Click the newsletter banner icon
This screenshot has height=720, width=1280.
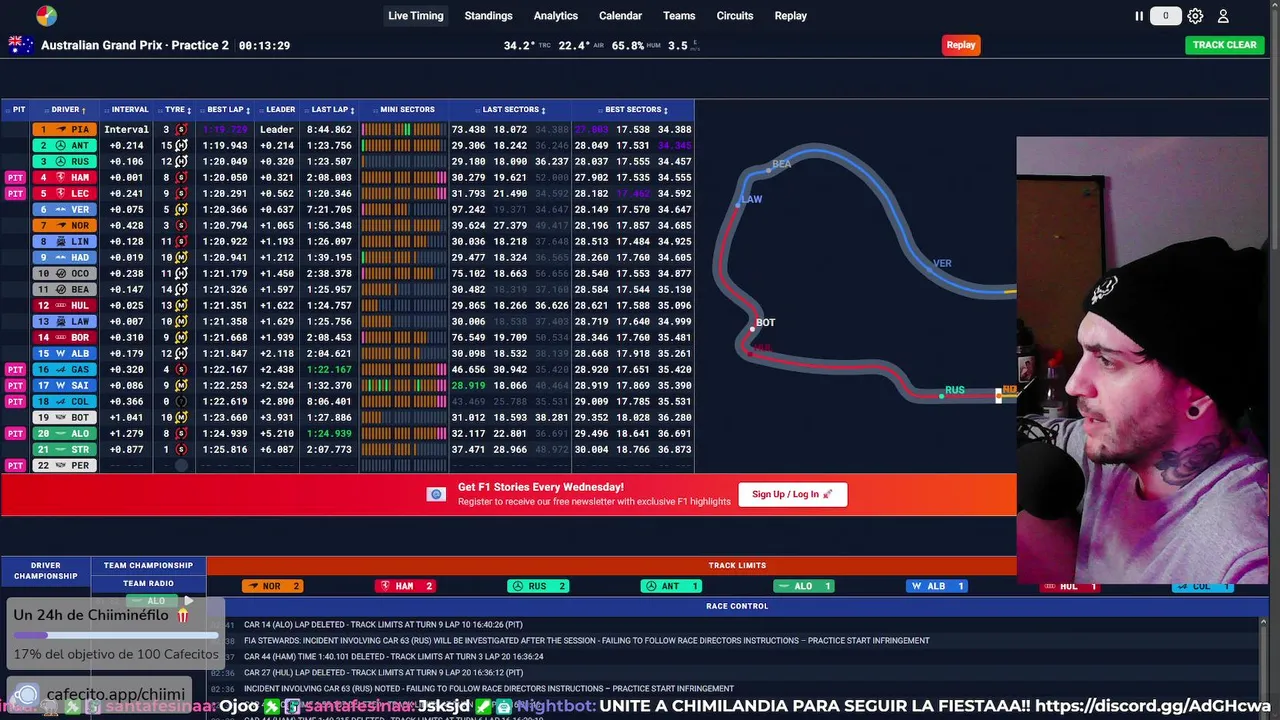tap(435, 494)
